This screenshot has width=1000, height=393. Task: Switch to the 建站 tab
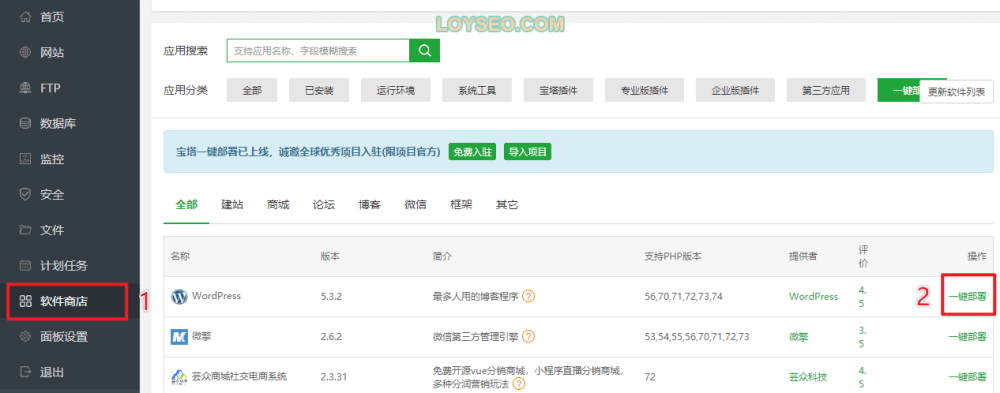232,205
